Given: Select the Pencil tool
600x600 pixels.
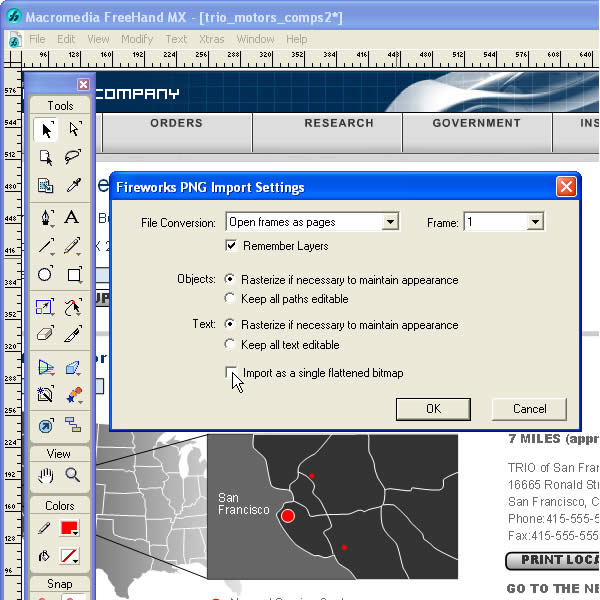Looking at the screenshot, I should (72, 246).
